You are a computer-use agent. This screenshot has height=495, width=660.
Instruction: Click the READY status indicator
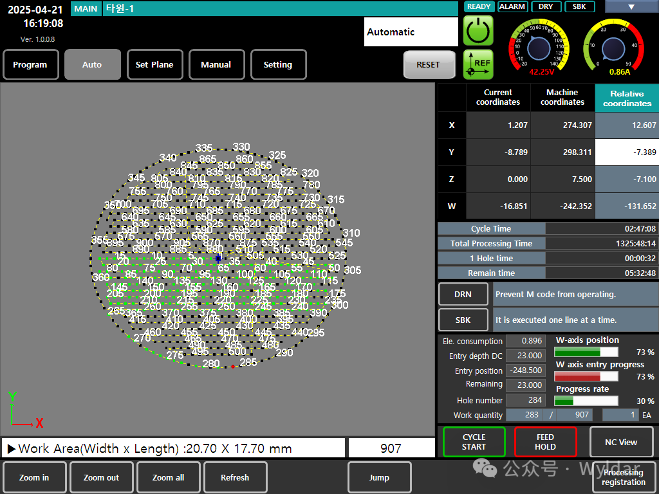point(479,7)
